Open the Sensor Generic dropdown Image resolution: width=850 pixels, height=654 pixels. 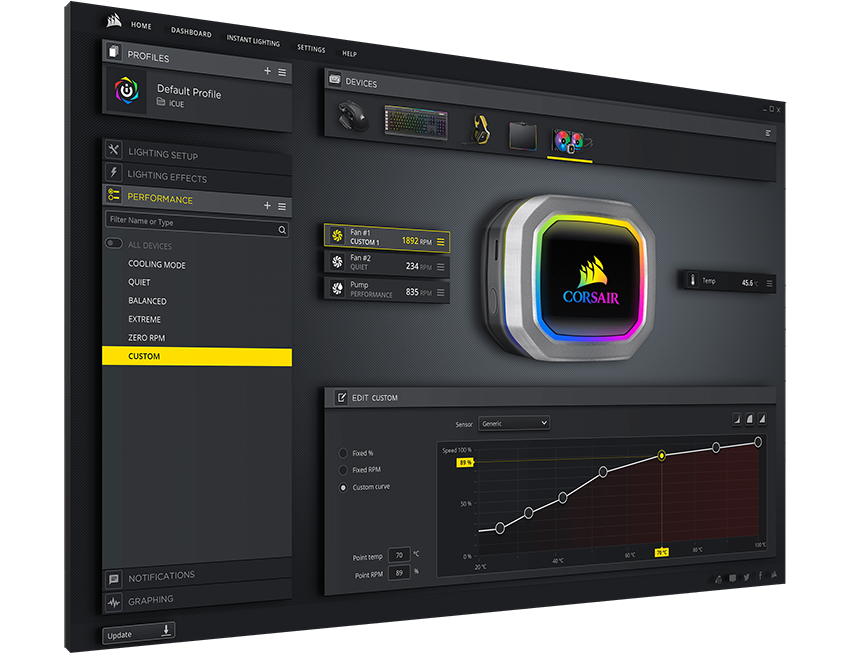(x=514, y=424)
